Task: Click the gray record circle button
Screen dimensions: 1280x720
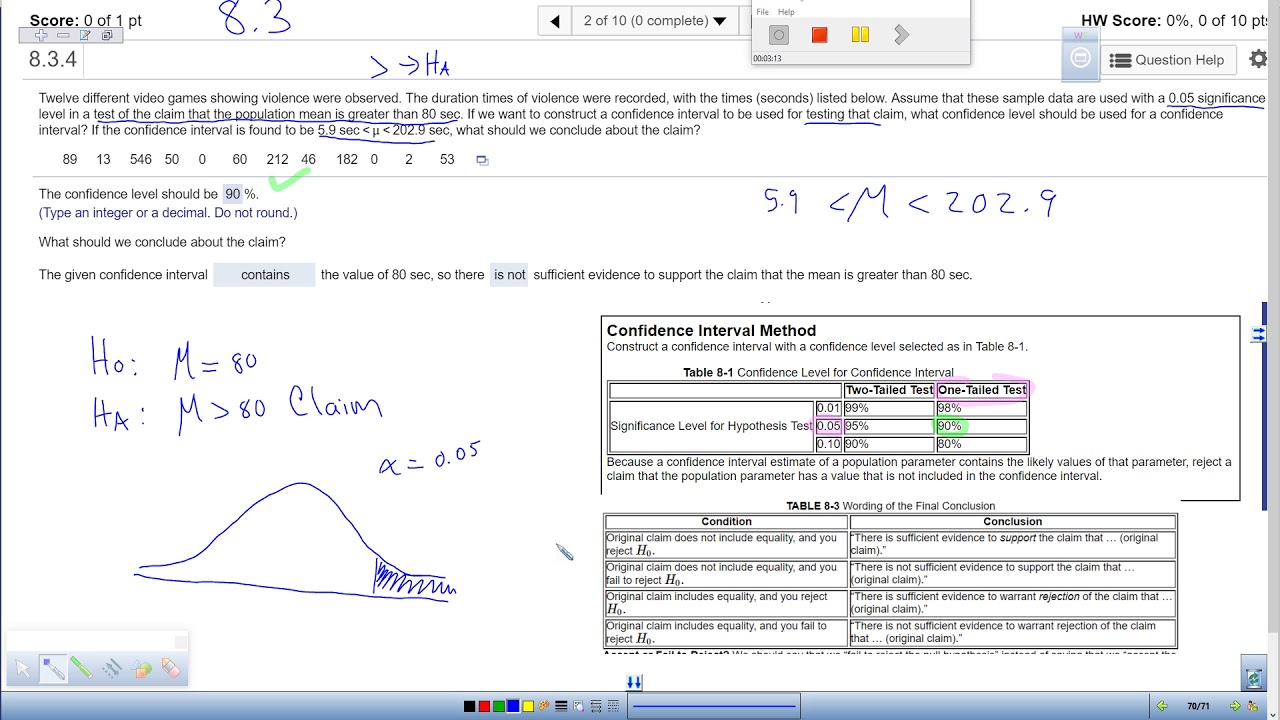Action: coord(779,35)
